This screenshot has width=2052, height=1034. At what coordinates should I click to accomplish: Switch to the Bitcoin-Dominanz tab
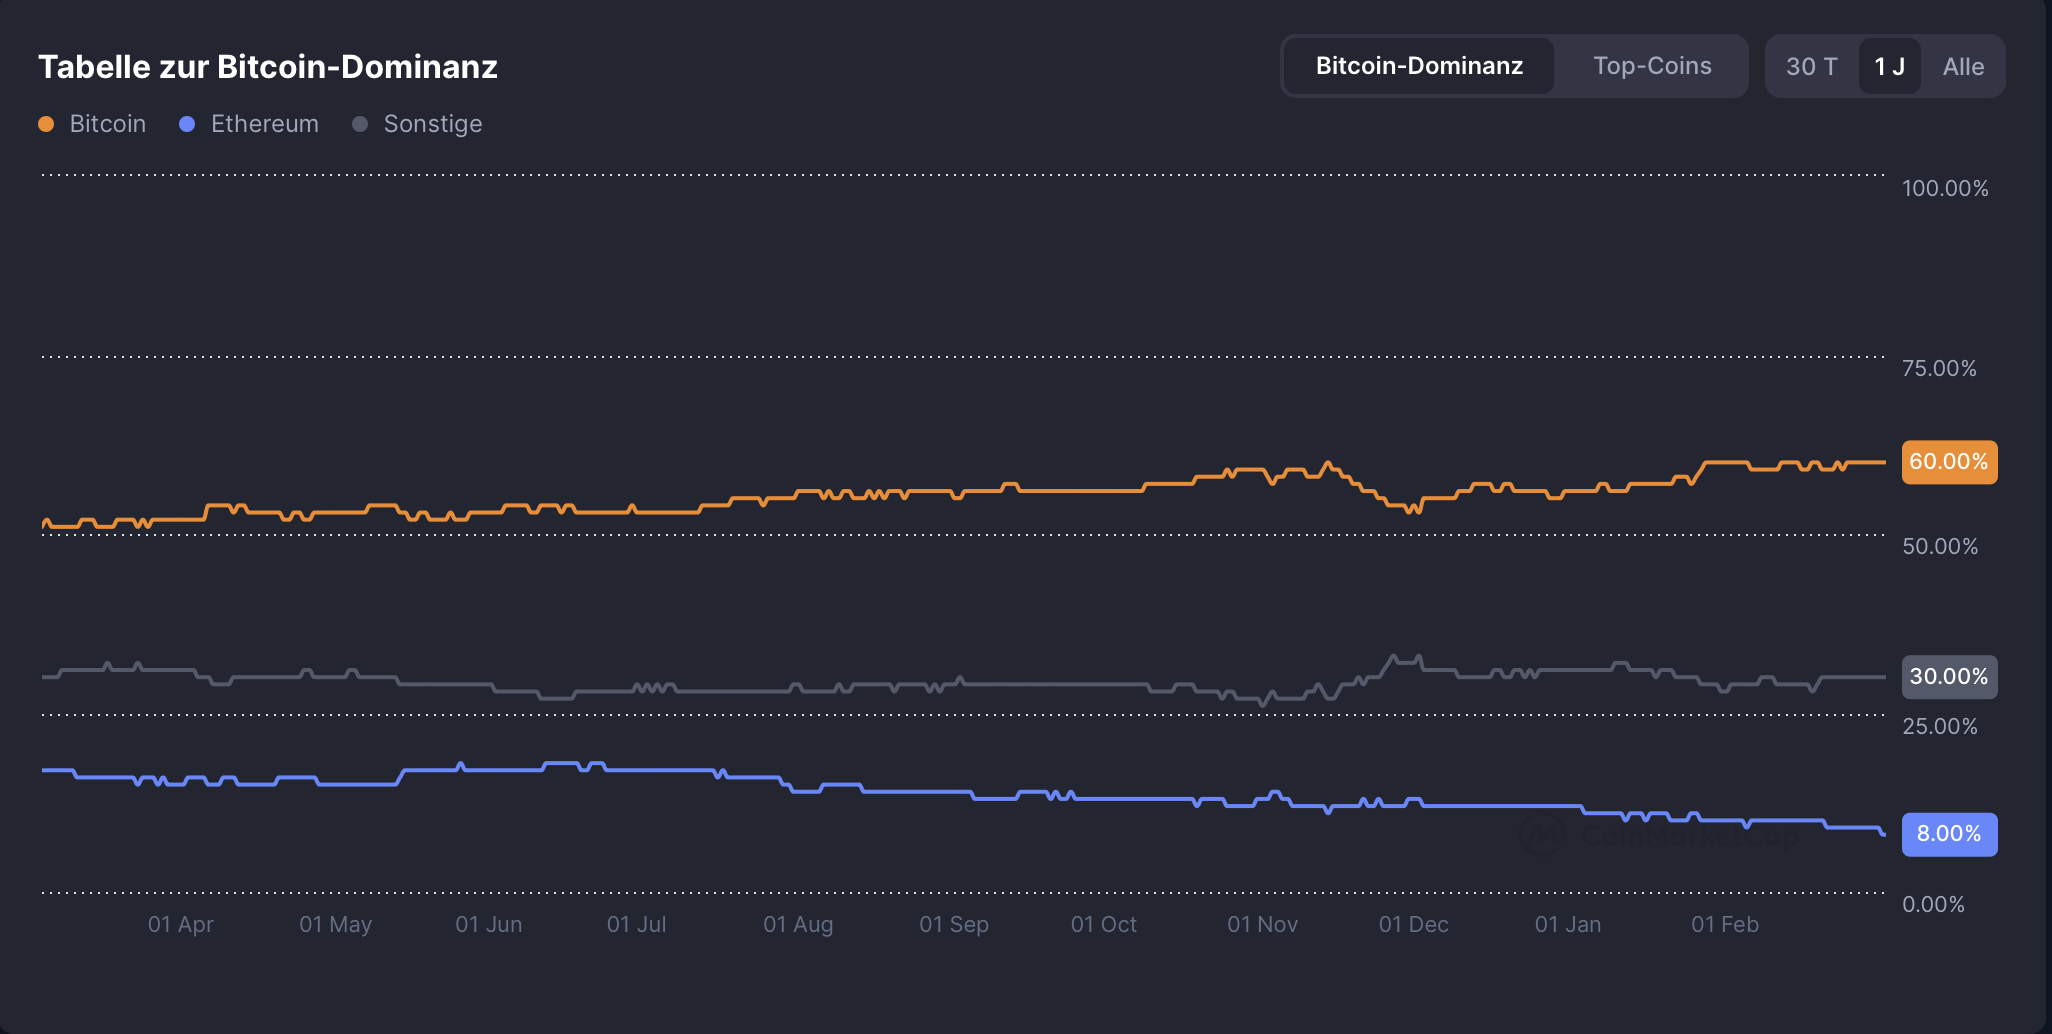click(x=1419, y=66)
